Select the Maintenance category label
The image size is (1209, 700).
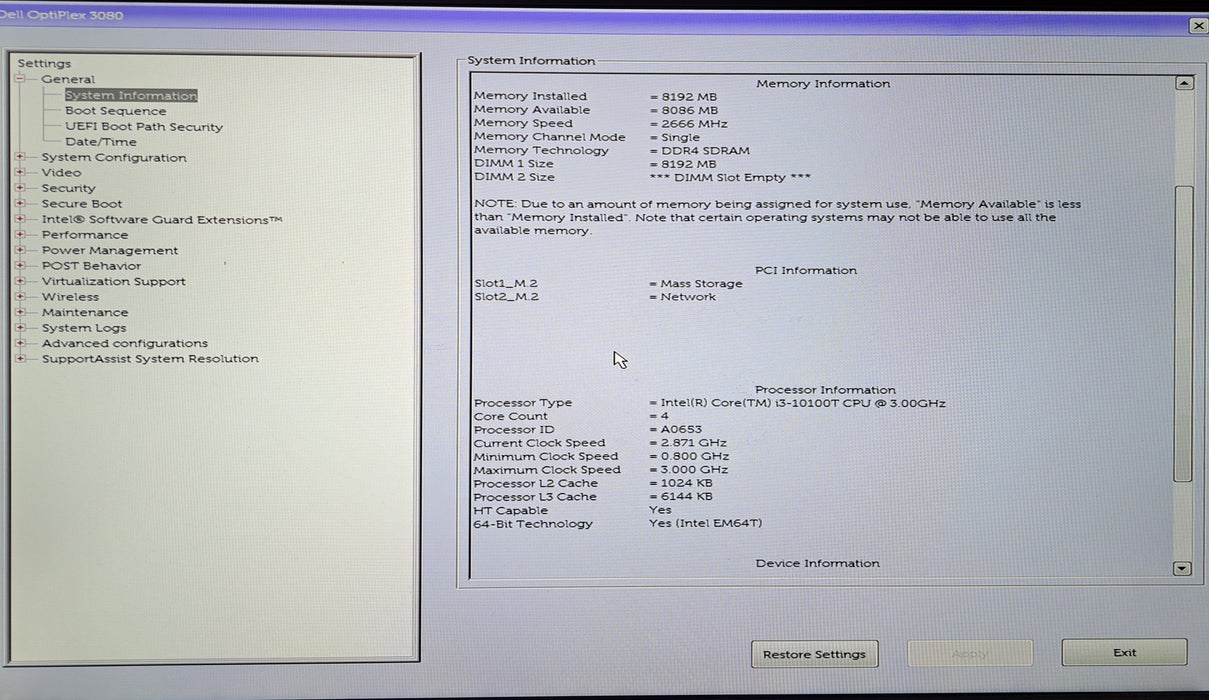click(x=85, y=312)
